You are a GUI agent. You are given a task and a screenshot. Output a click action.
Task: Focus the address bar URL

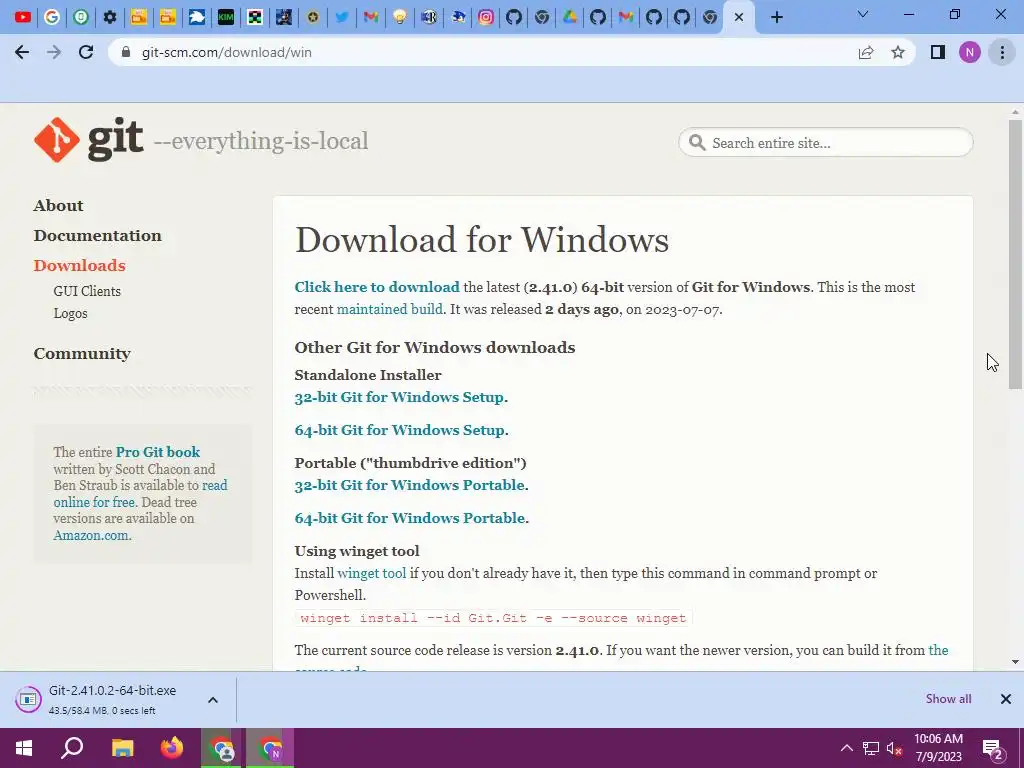coord(227,52)
